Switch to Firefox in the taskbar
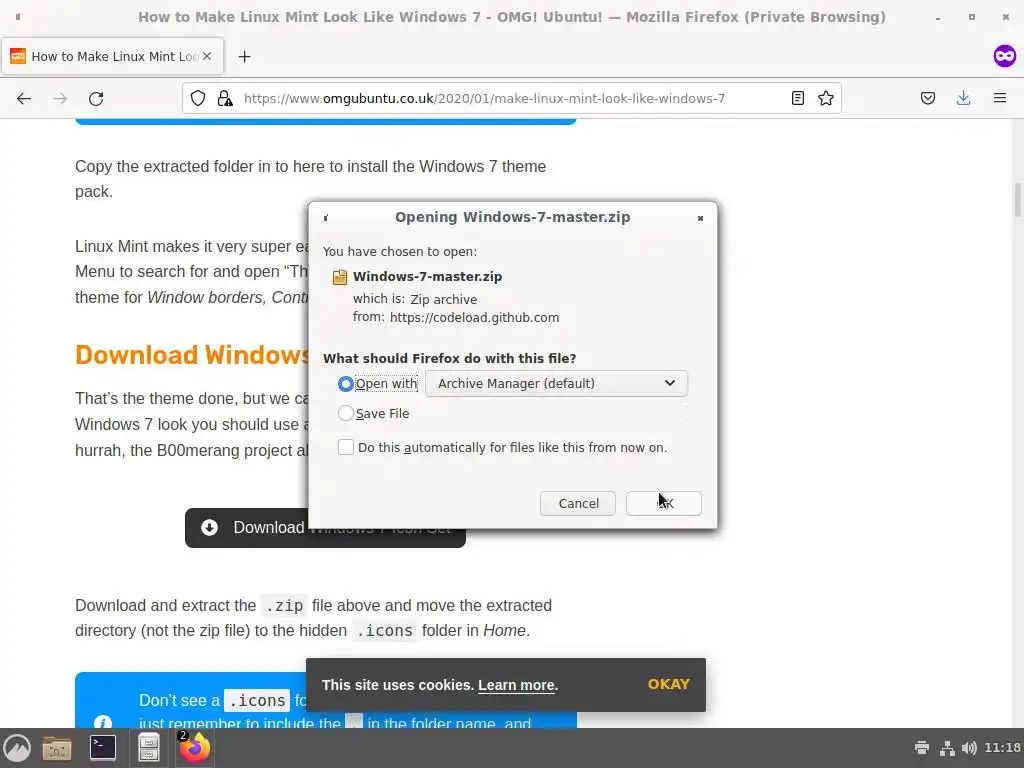Viewport: 1024px width, 768px height. pyautogui.click(x=195, y=748)
